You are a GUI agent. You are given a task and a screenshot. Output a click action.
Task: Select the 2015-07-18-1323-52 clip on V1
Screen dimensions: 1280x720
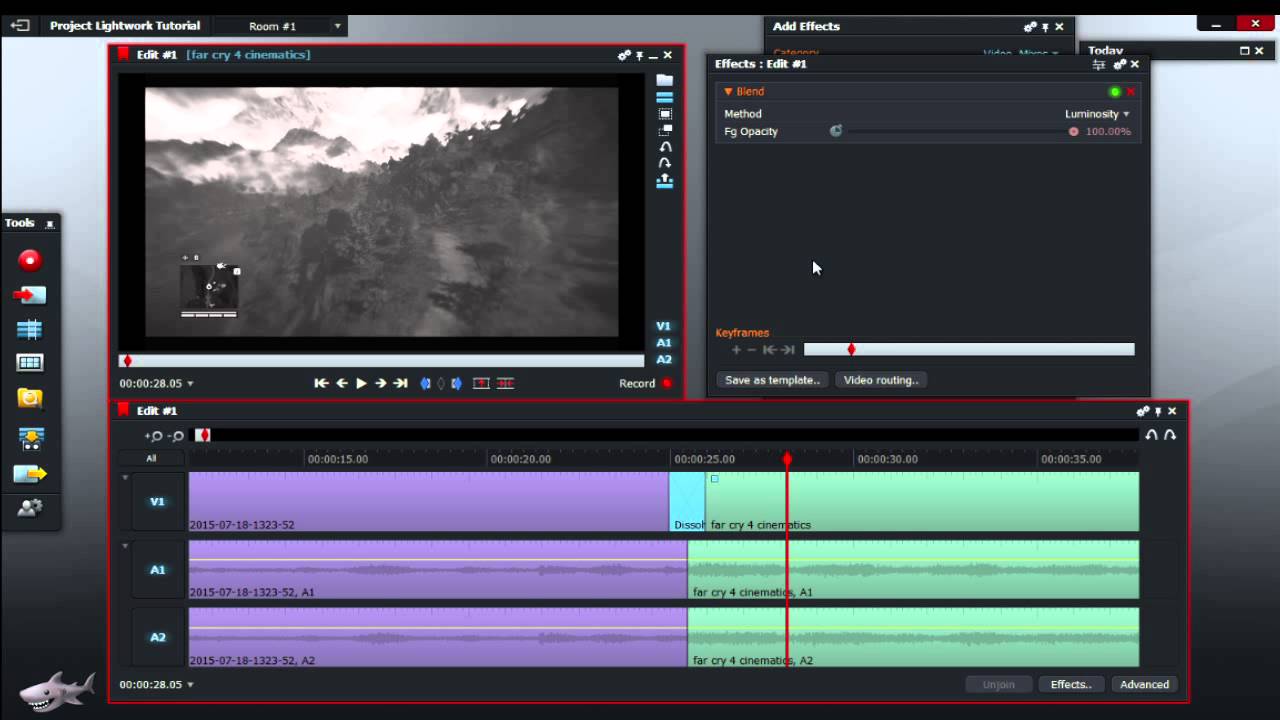point(428,502)
